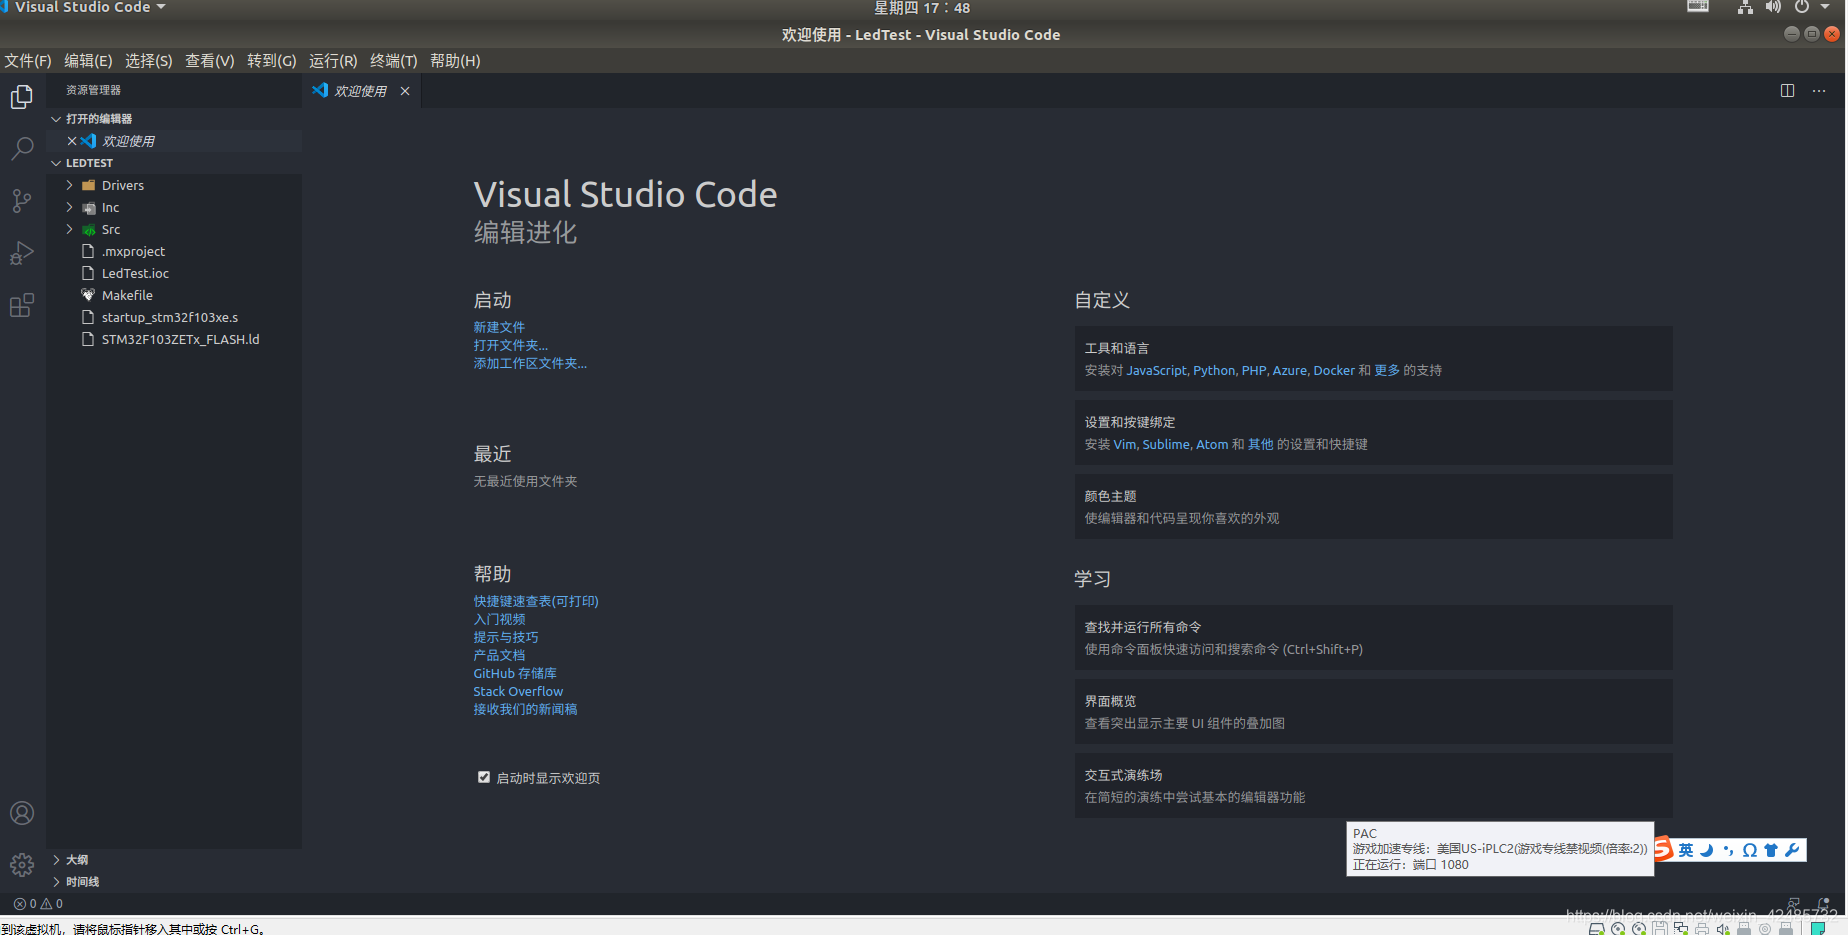Open the editor More Actions ellipsis

coord(1819,91)
